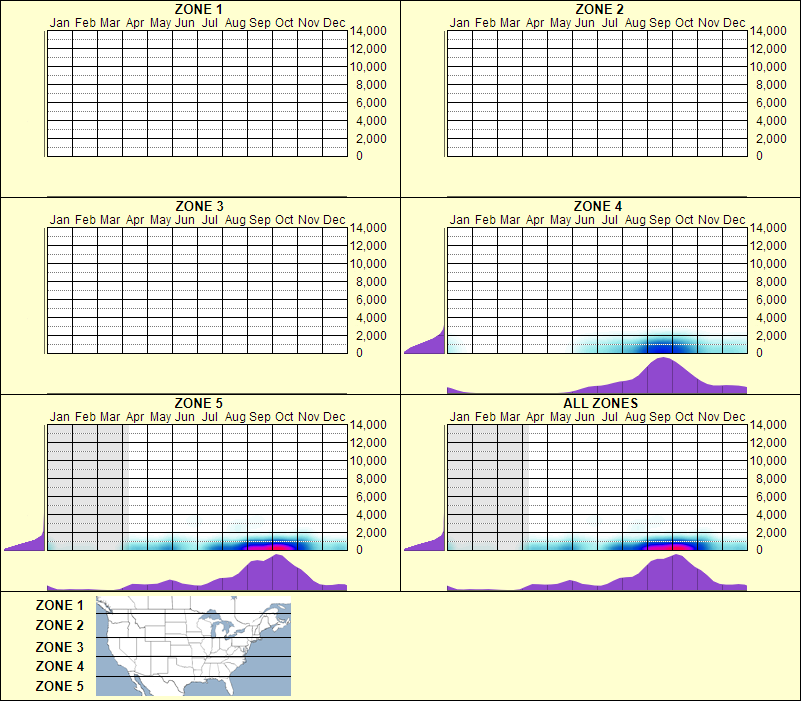Click the ZONE 5 chart title

point(196,402)
